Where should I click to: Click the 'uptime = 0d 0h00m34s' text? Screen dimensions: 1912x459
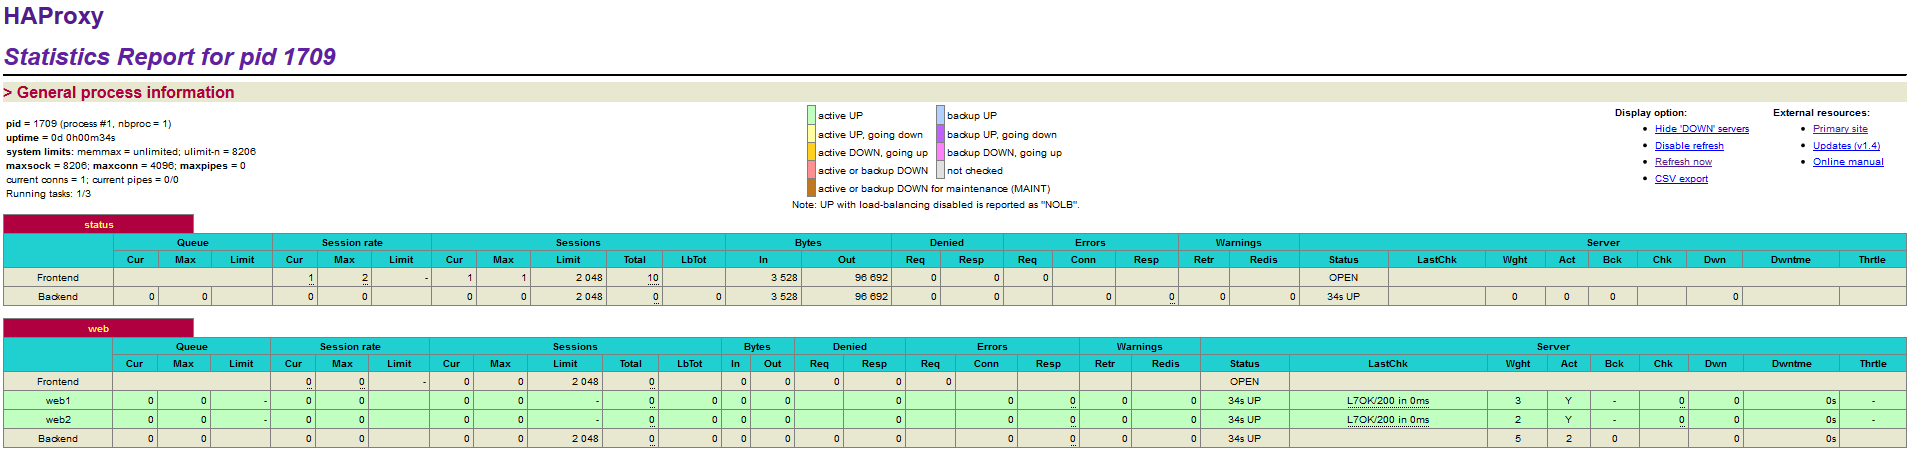pyautogui.click(x=61, y=138)
